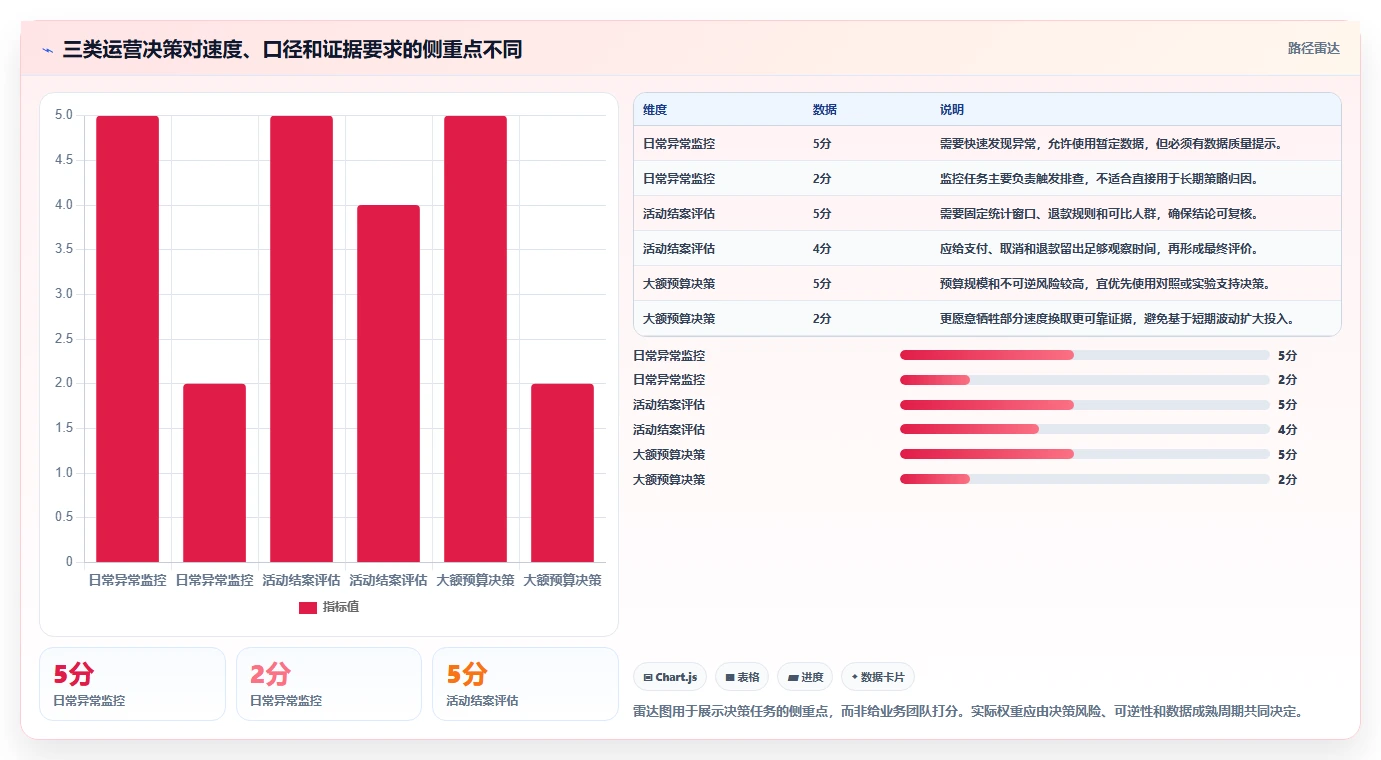This screenshot has width=1381, height=760.
Task: Select the 活动结案评估 chart bar with value 5
Action: (x=301, y=339)
